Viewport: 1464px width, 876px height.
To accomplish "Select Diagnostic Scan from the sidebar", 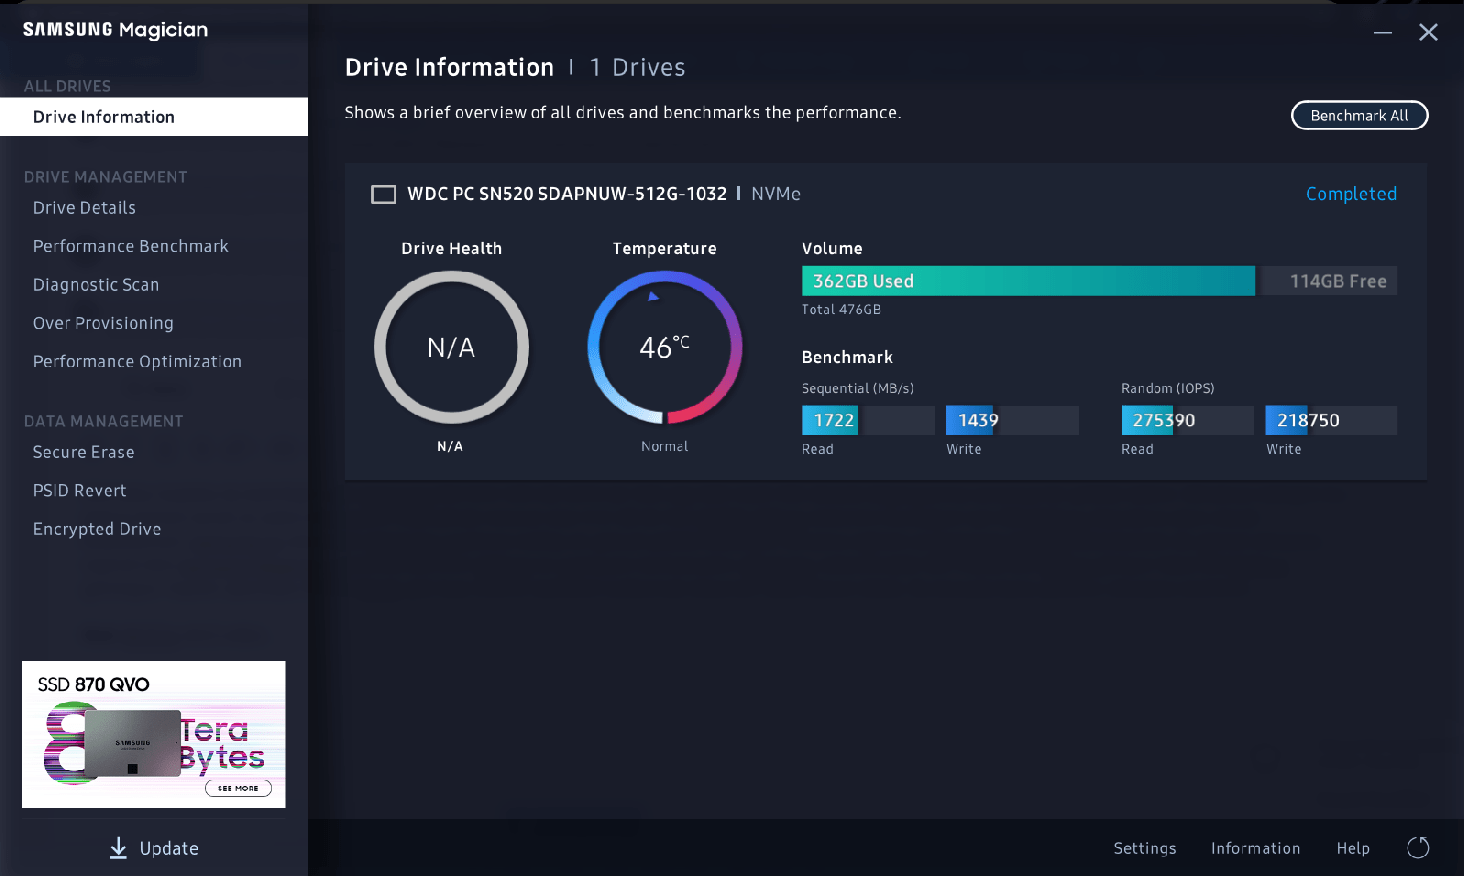I will [96, 285].
